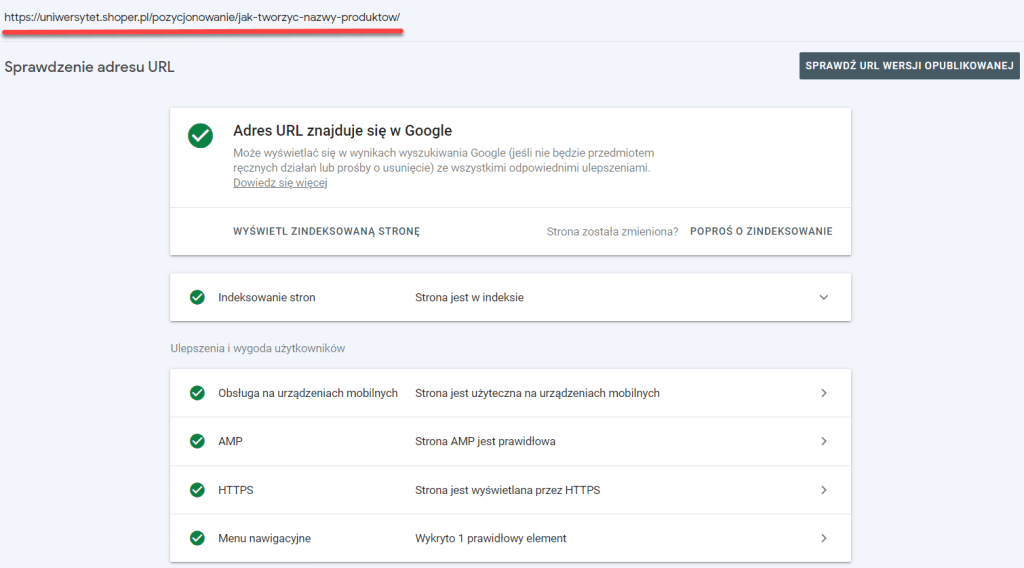Request indexing with 'Poproś o zindeksowanie'
This screenshot has width=1024, height=568.
click(761, 231)
